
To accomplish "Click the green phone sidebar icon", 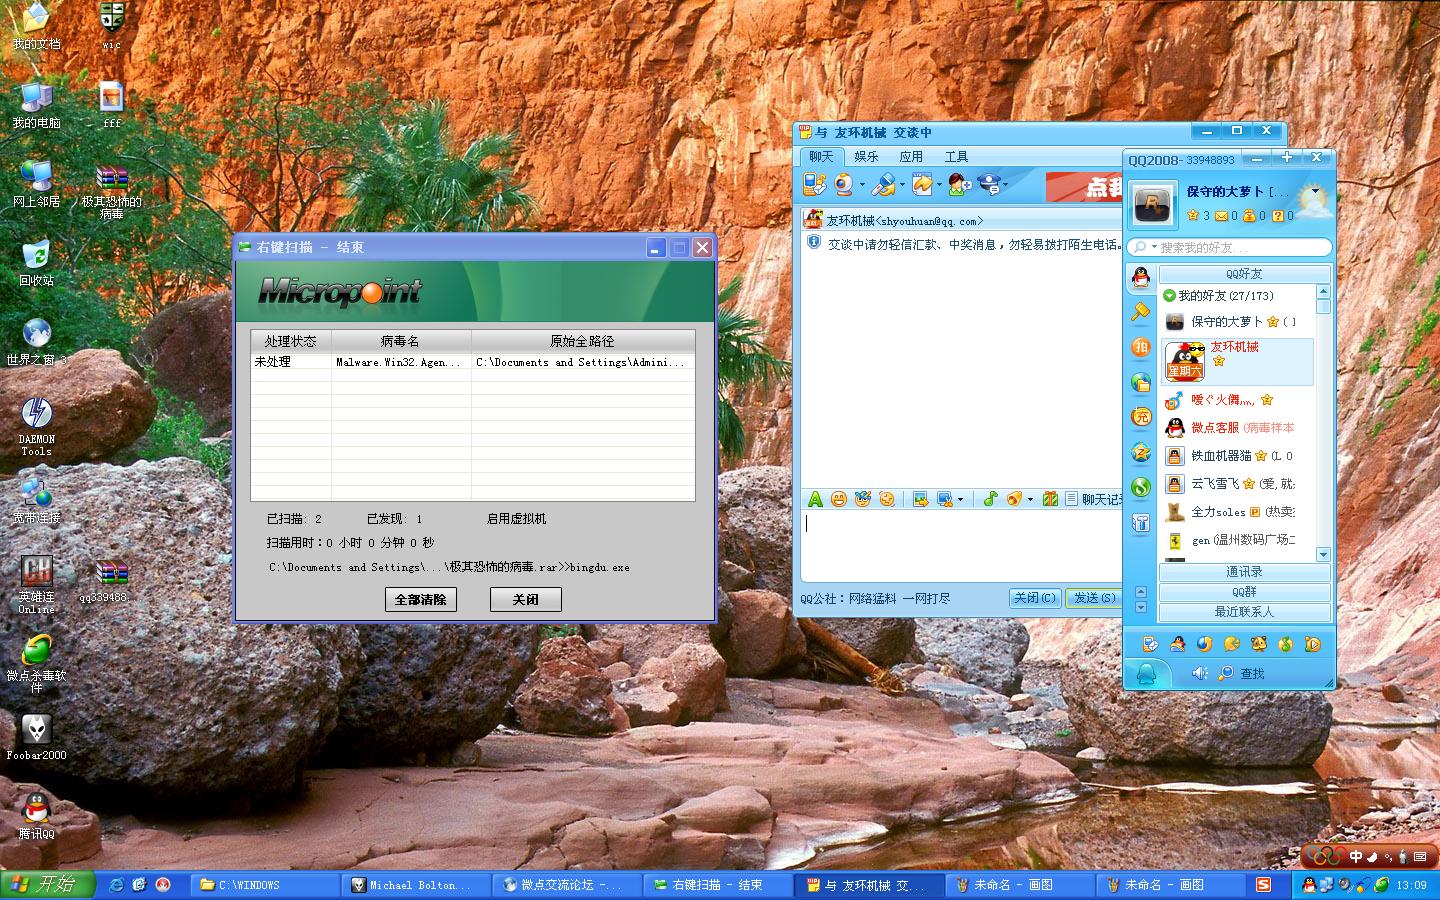I will click(x=1141, y=487).
